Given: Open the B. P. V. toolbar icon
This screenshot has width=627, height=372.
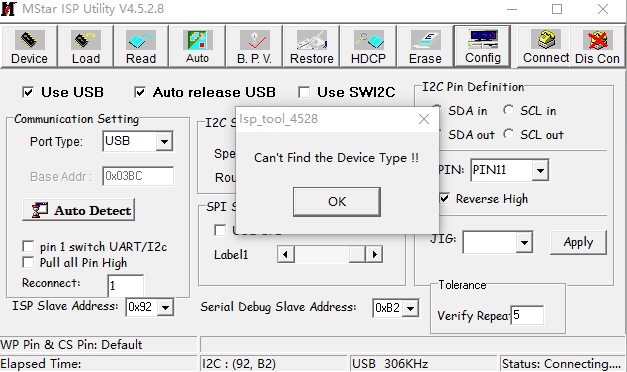Looking at the screenshot, I should click(x=254, y=46).
